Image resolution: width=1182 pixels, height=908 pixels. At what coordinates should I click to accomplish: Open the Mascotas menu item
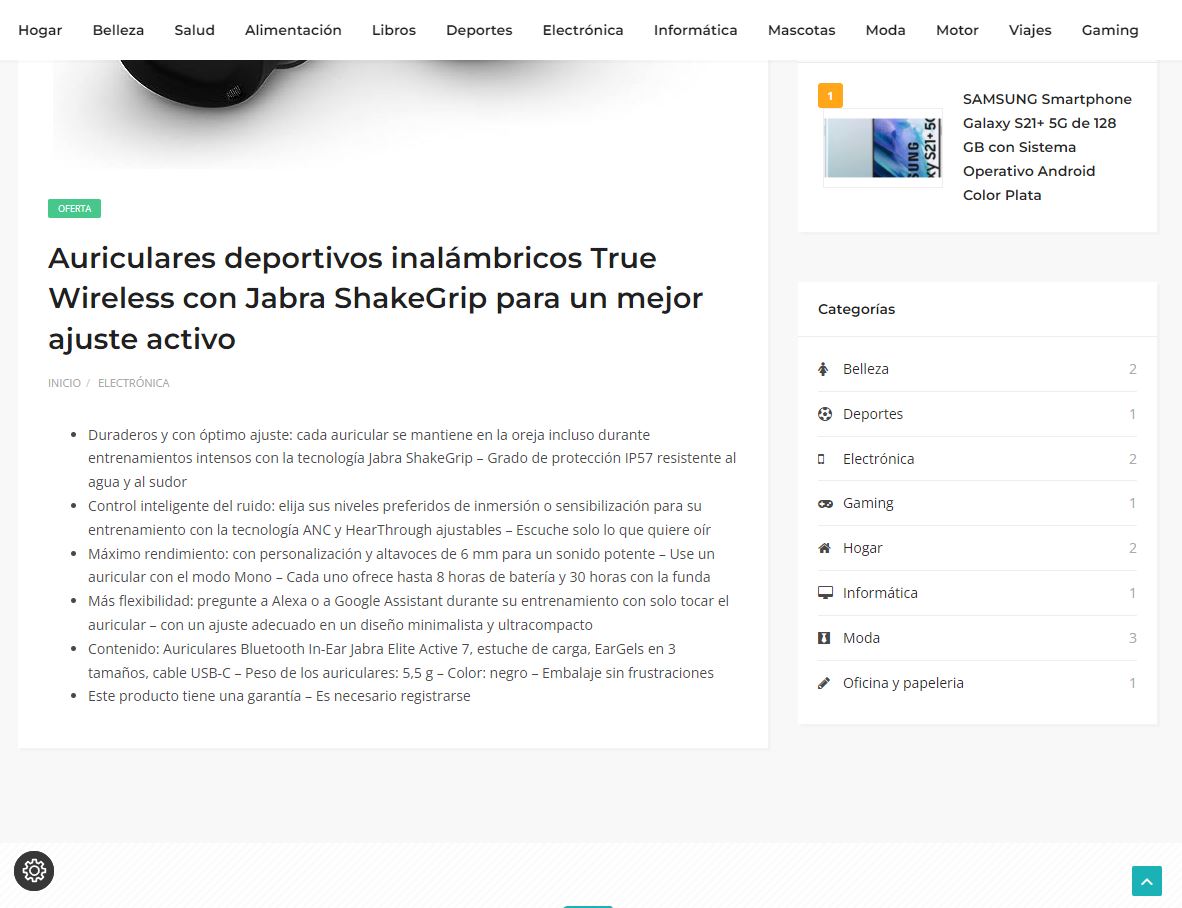[x=801, y=30]
